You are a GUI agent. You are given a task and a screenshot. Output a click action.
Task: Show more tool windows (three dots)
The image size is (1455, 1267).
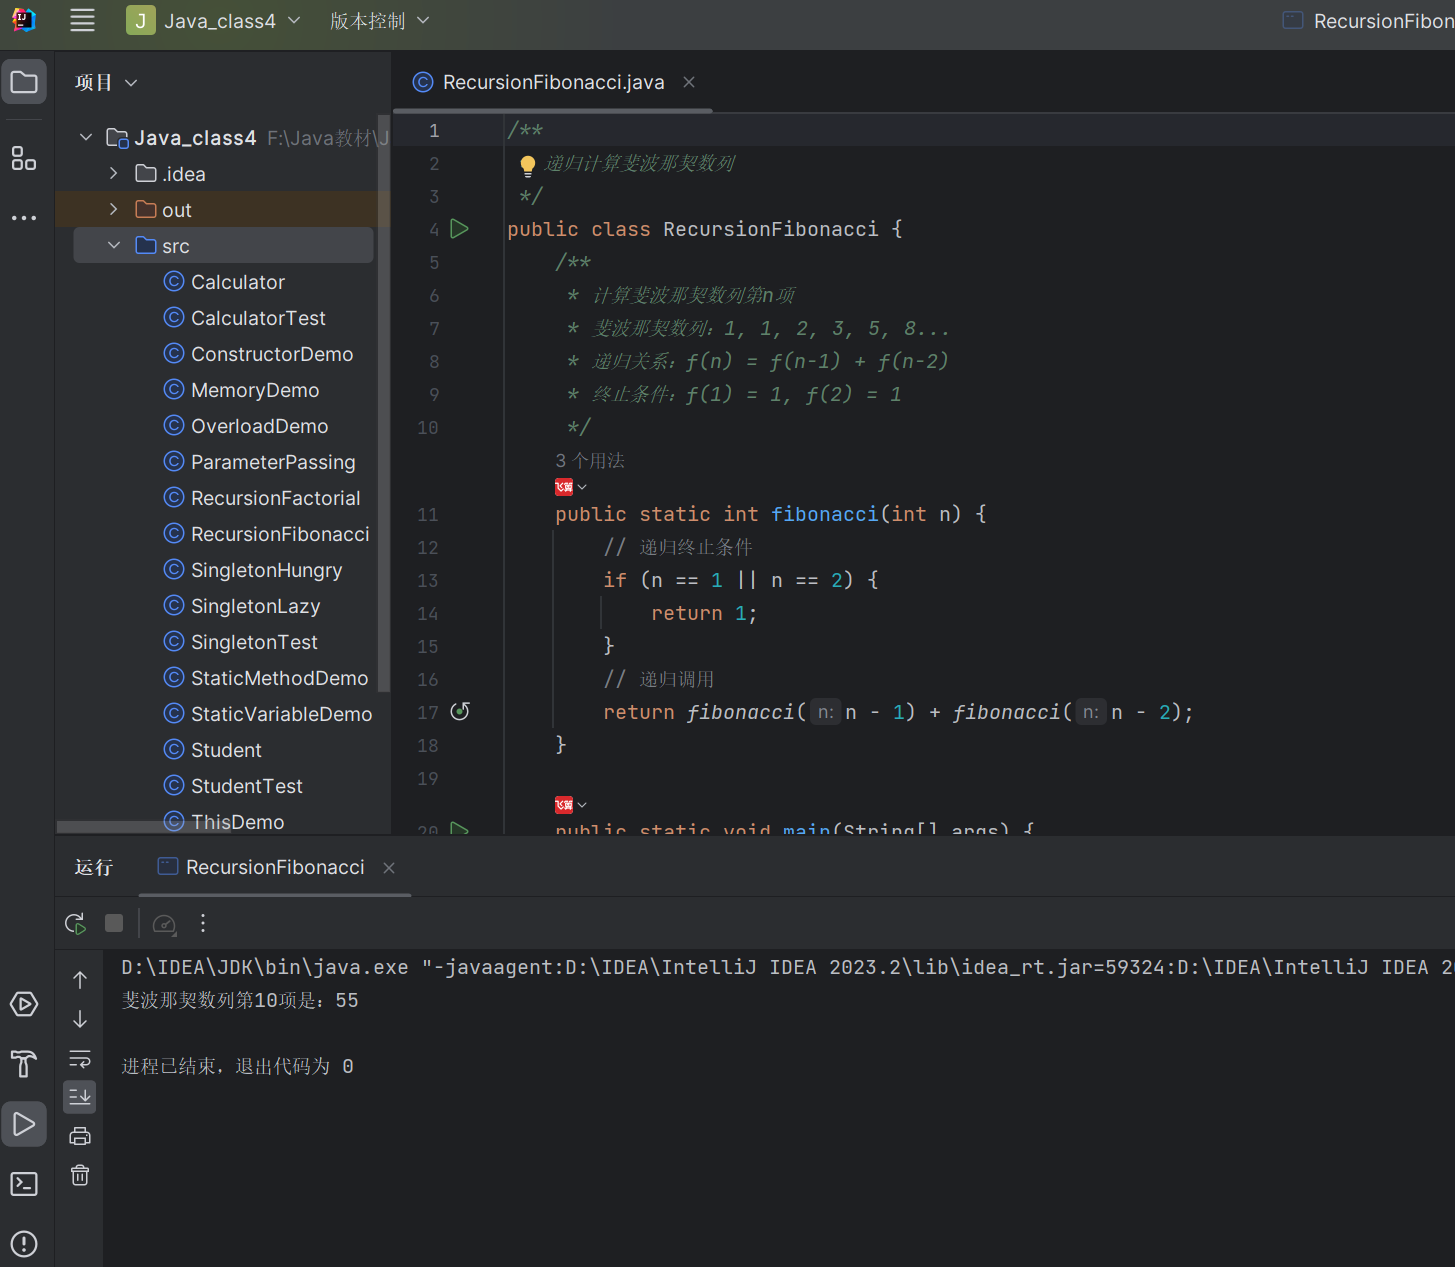24,217
